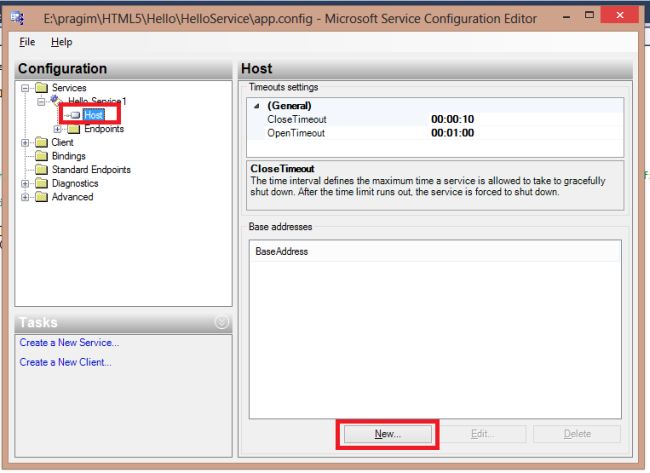This screenshot has height=473, width=650.
Task: Expand the Advanced tree node
Action: tap(25, 197)
